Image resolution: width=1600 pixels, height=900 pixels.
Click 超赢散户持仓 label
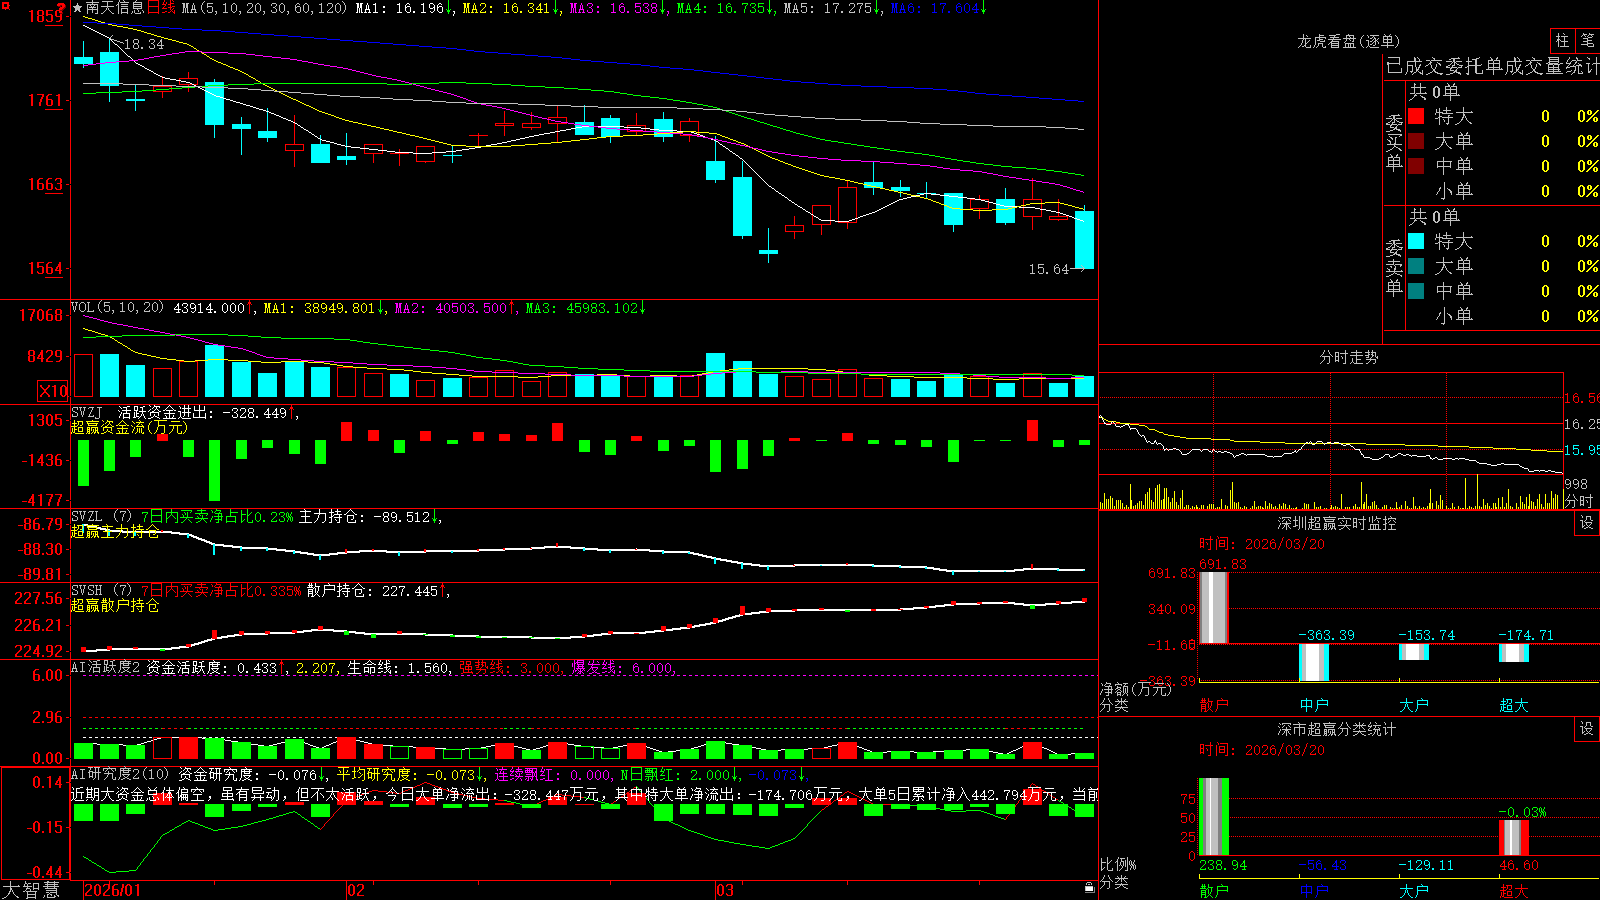click(115, 605)
